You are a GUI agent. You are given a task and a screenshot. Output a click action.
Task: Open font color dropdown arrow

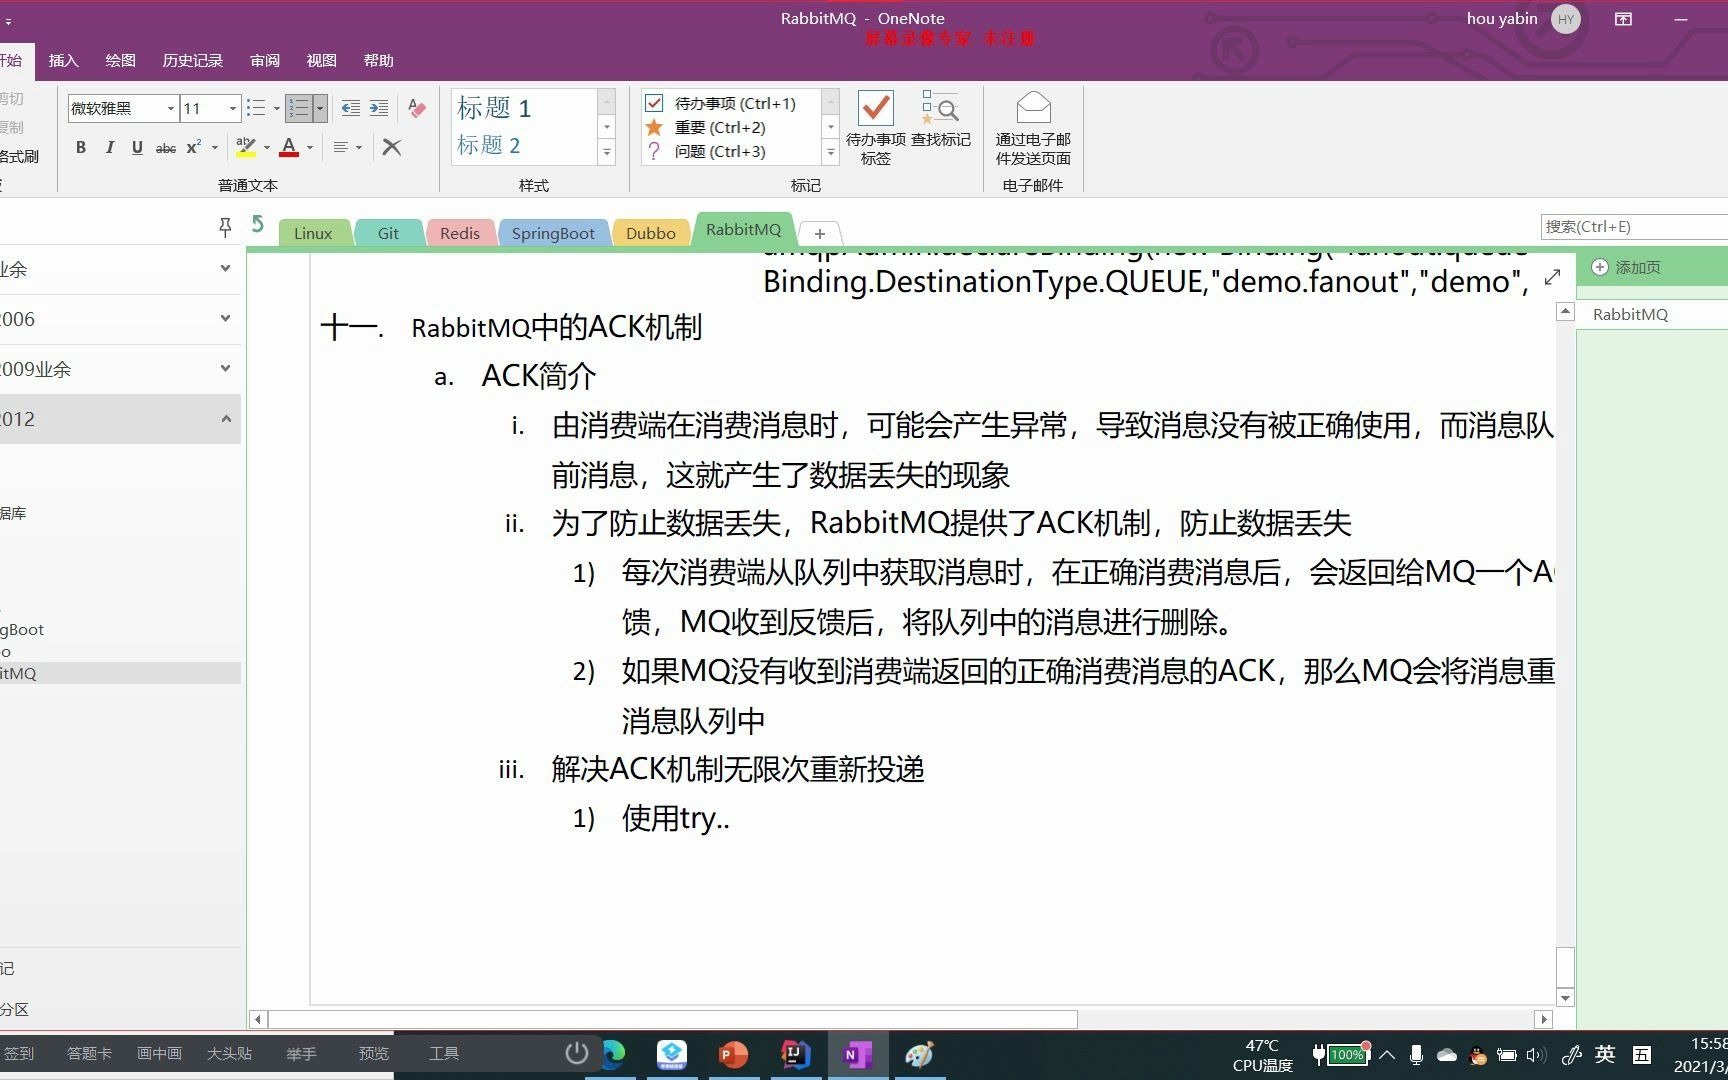(310, 148)
